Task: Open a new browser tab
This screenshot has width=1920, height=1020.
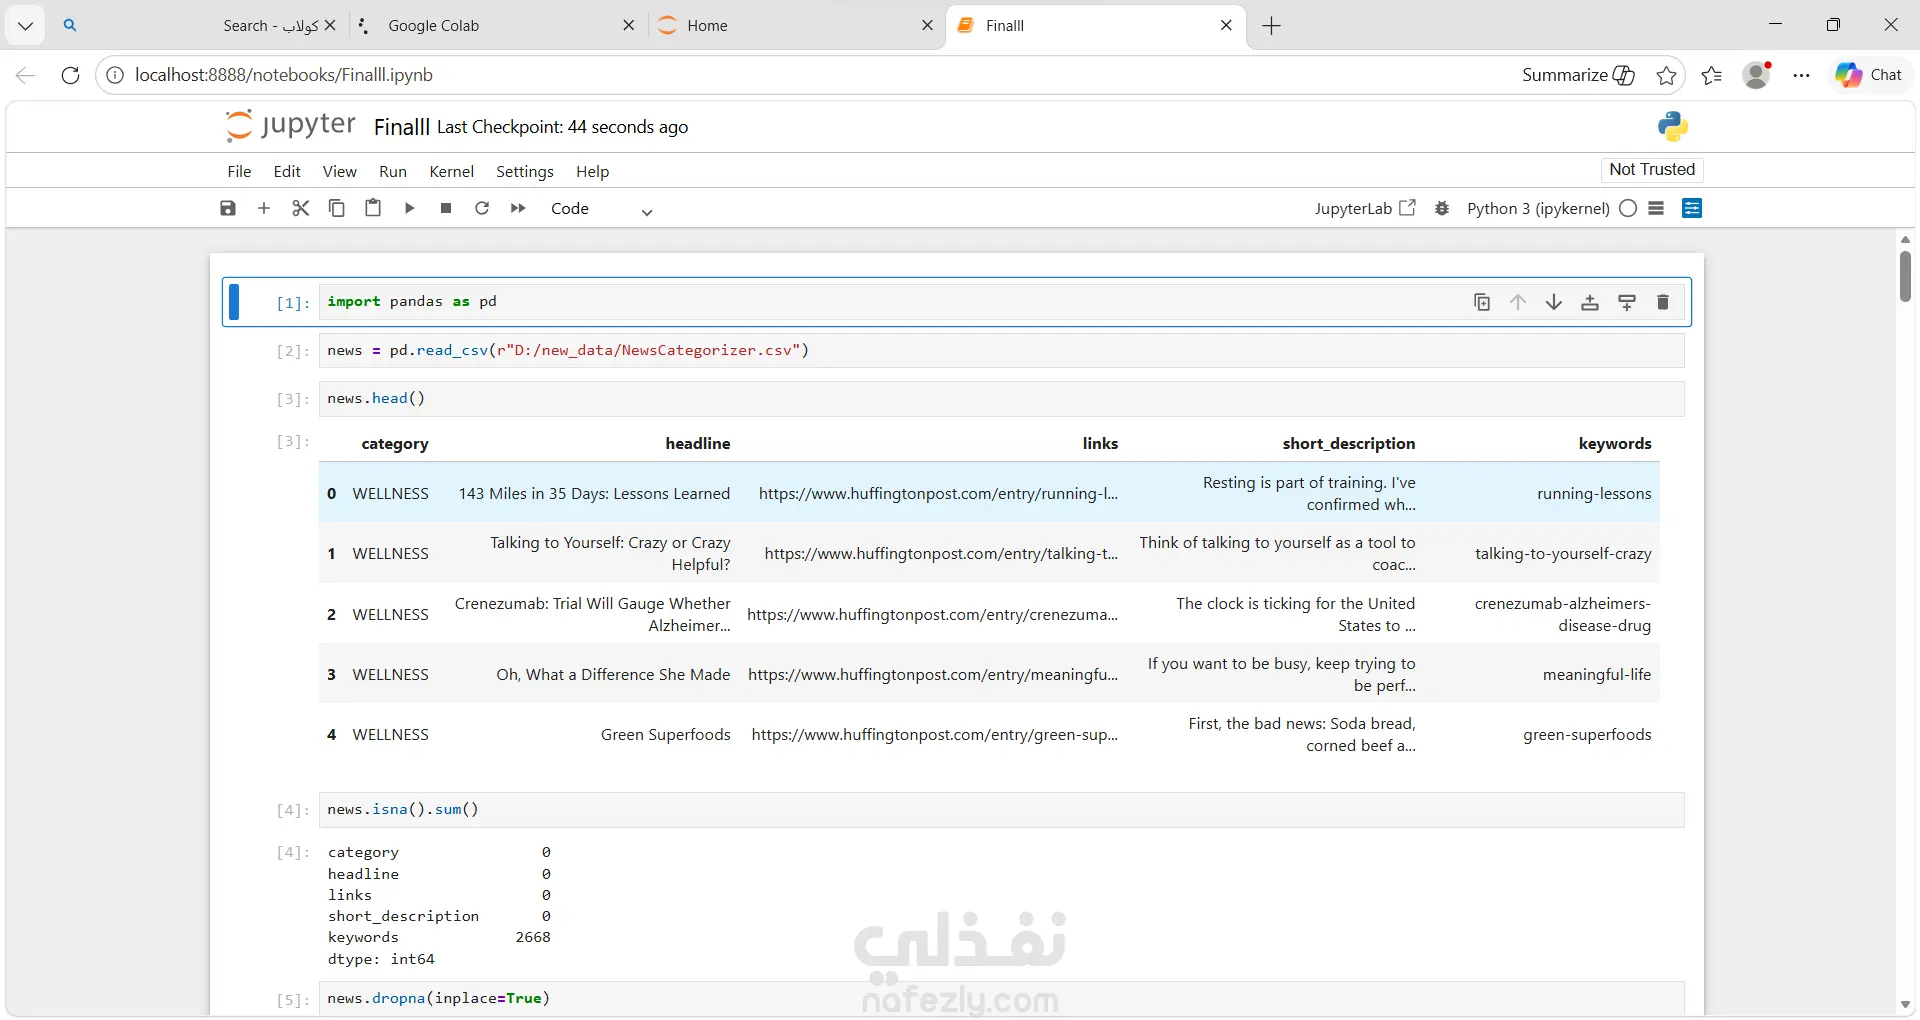Action: tap(1272, 26)
